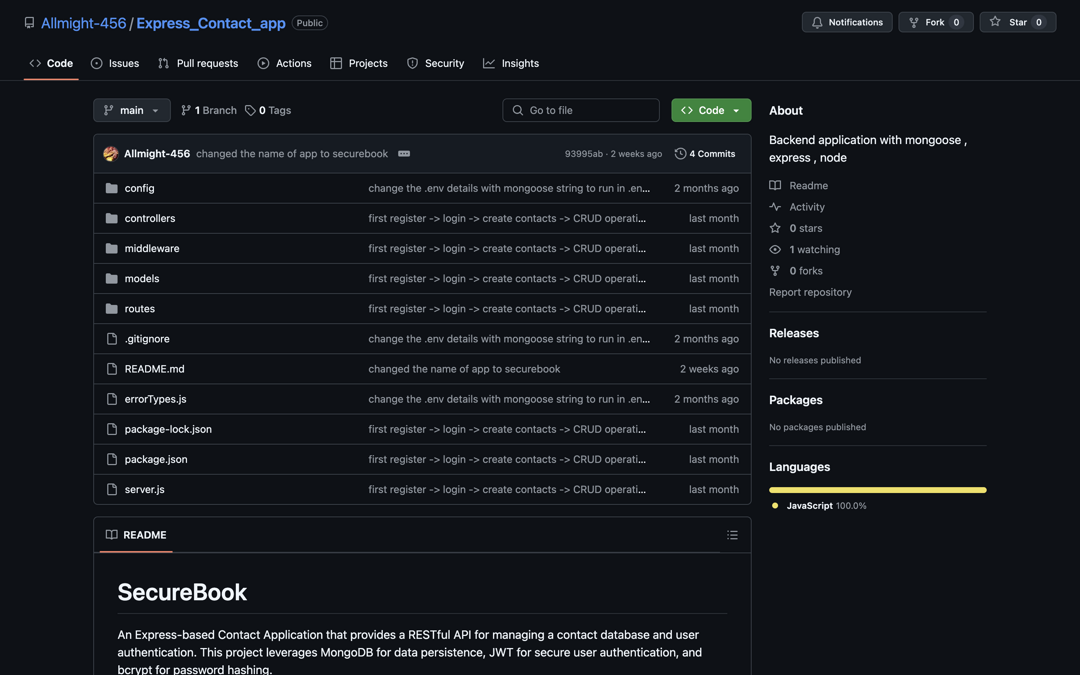Click the routes folder icon

tap(112, 309)
